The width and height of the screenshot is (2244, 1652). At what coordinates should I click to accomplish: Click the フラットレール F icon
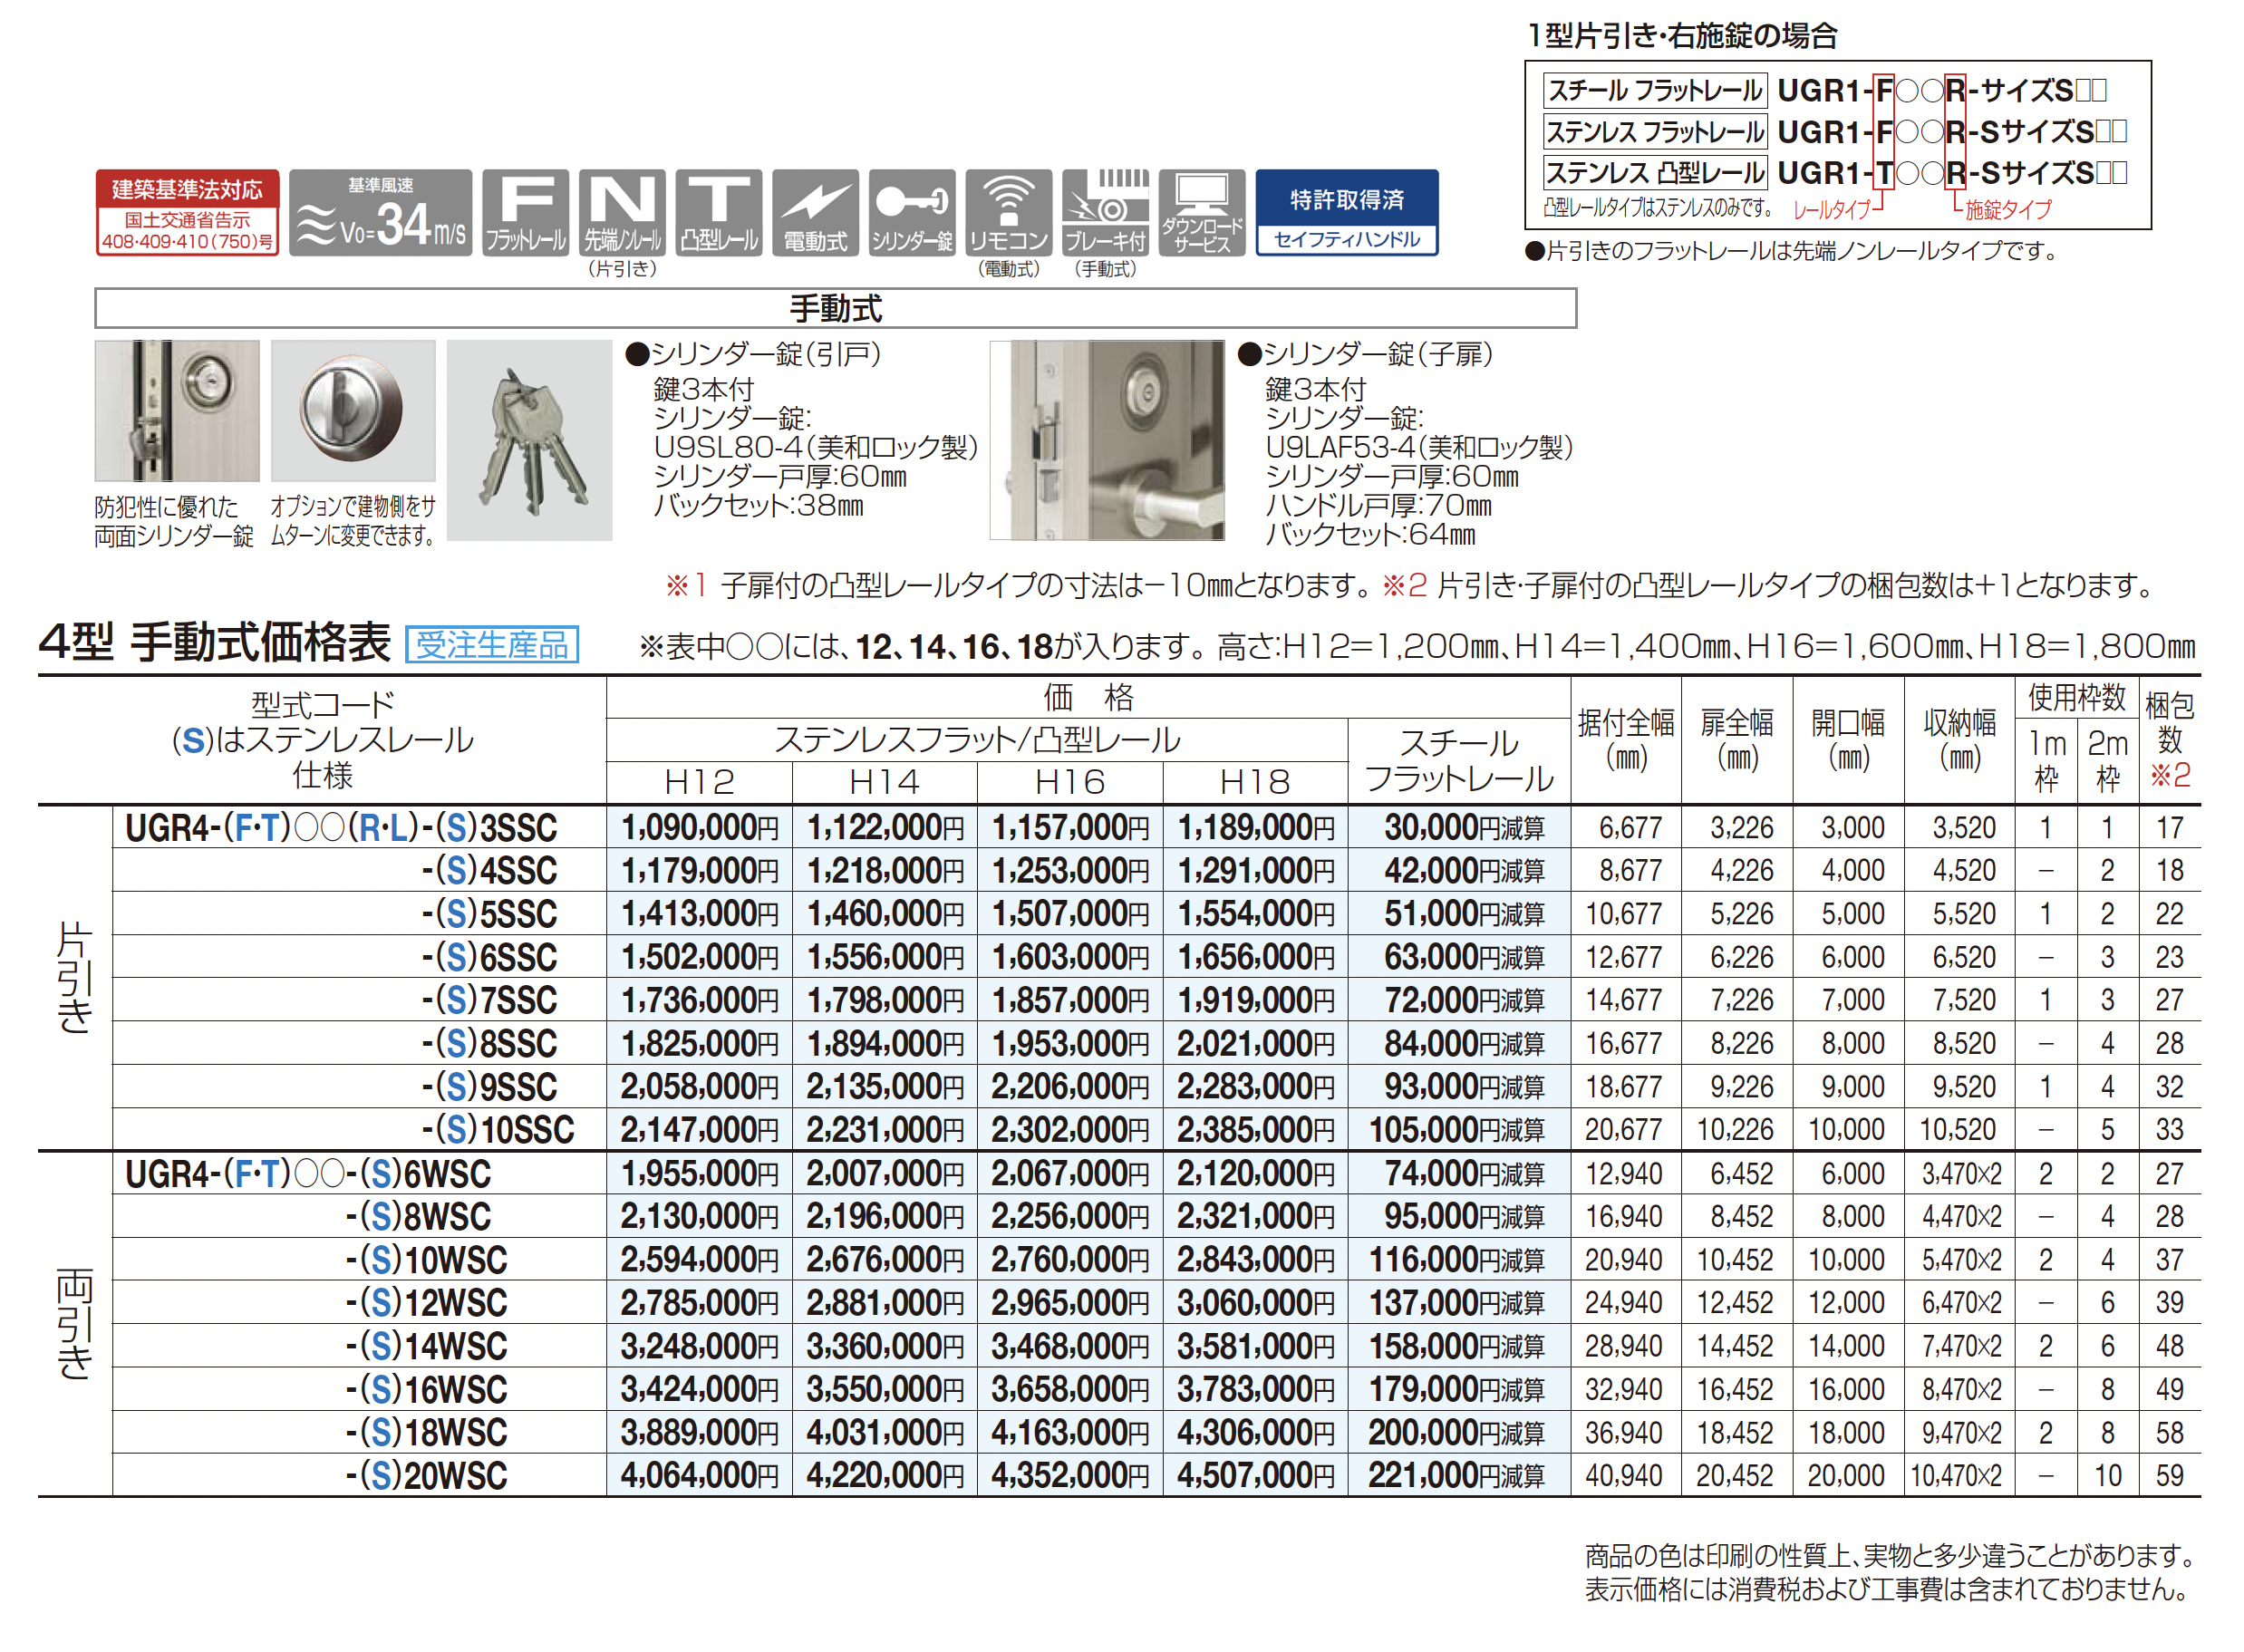(x=525, y=212)
